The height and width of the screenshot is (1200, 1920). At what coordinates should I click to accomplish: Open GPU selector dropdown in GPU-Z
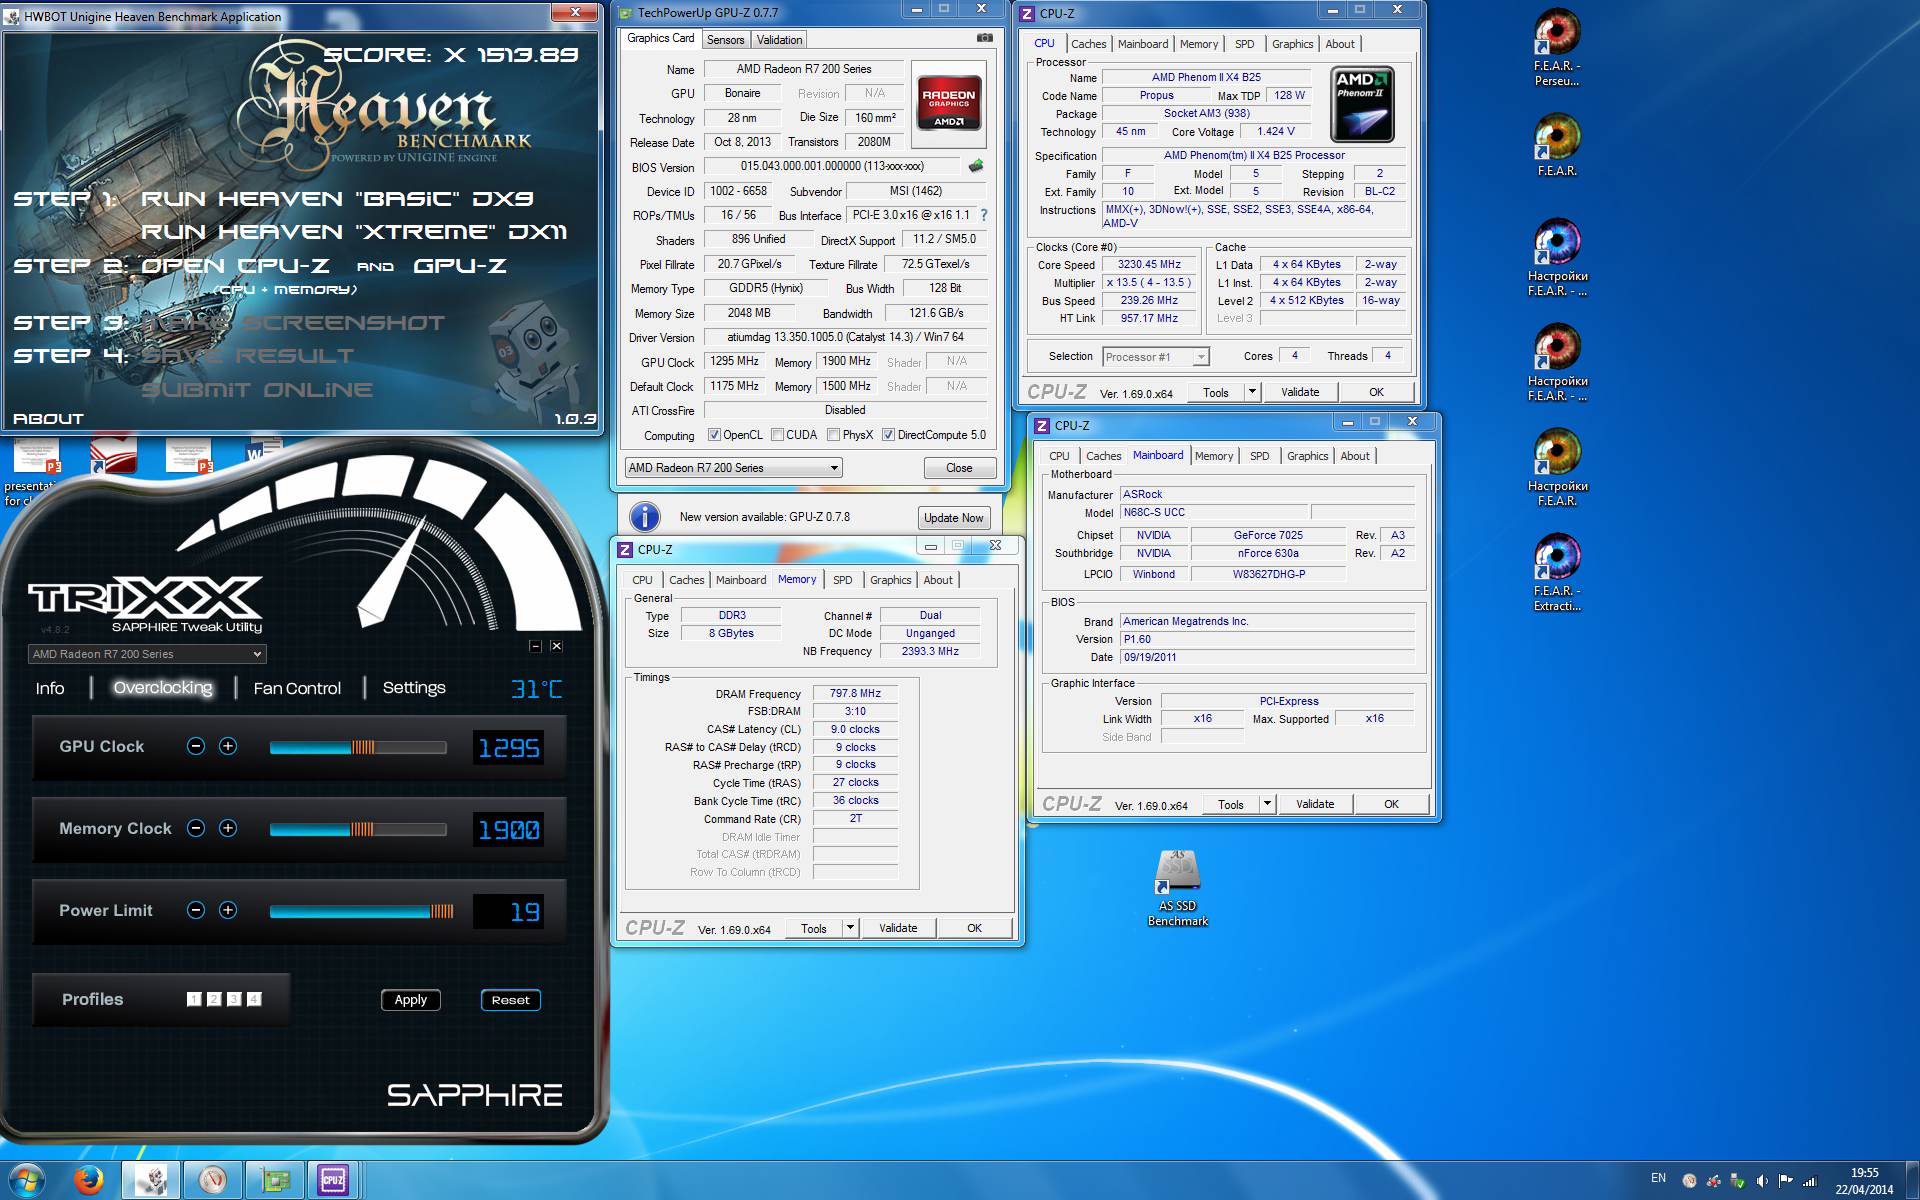click(733, 468)
